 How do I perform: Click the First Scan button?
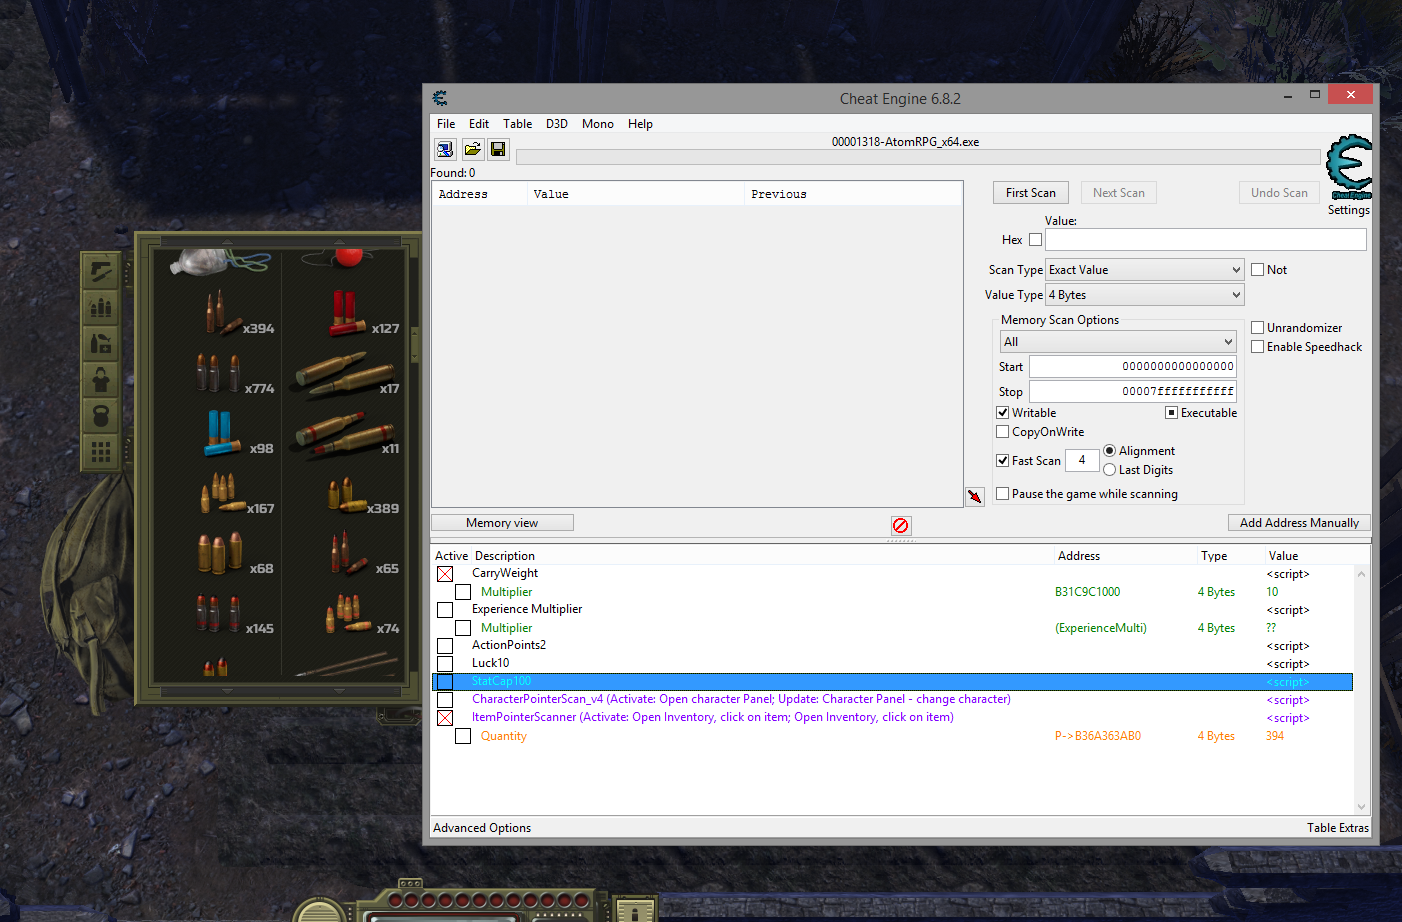[1031, 193]
